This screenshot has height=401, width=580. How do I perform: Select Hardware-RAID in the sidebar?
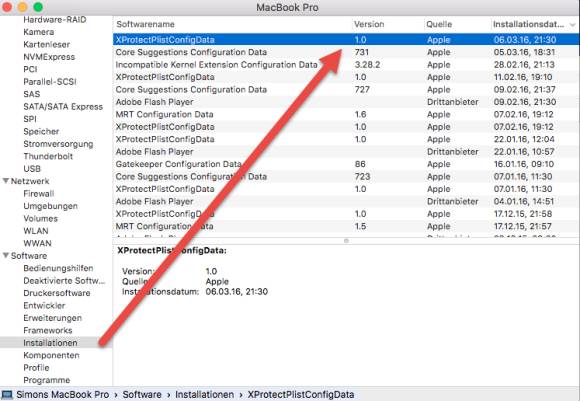pos(55,20)
